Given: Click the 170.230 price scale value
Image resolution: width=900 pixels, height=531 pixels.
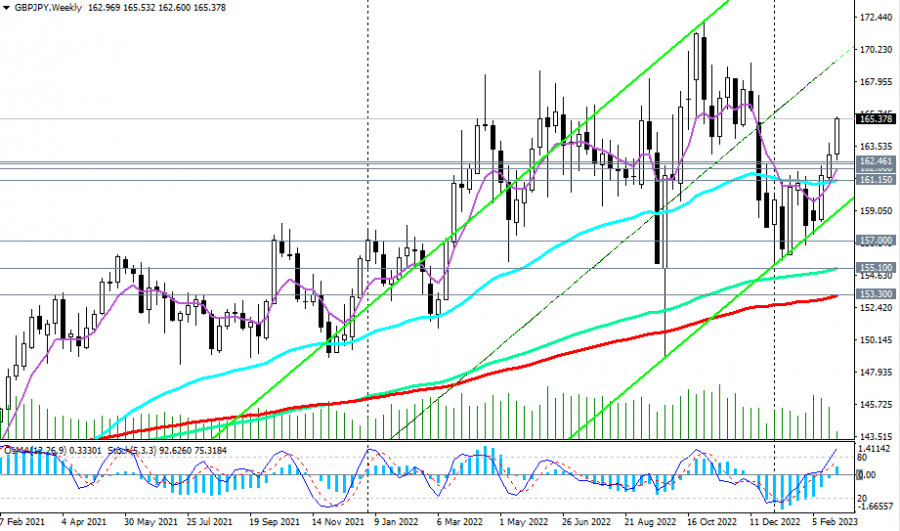Looking at the screenshot, I should [876, 50].
